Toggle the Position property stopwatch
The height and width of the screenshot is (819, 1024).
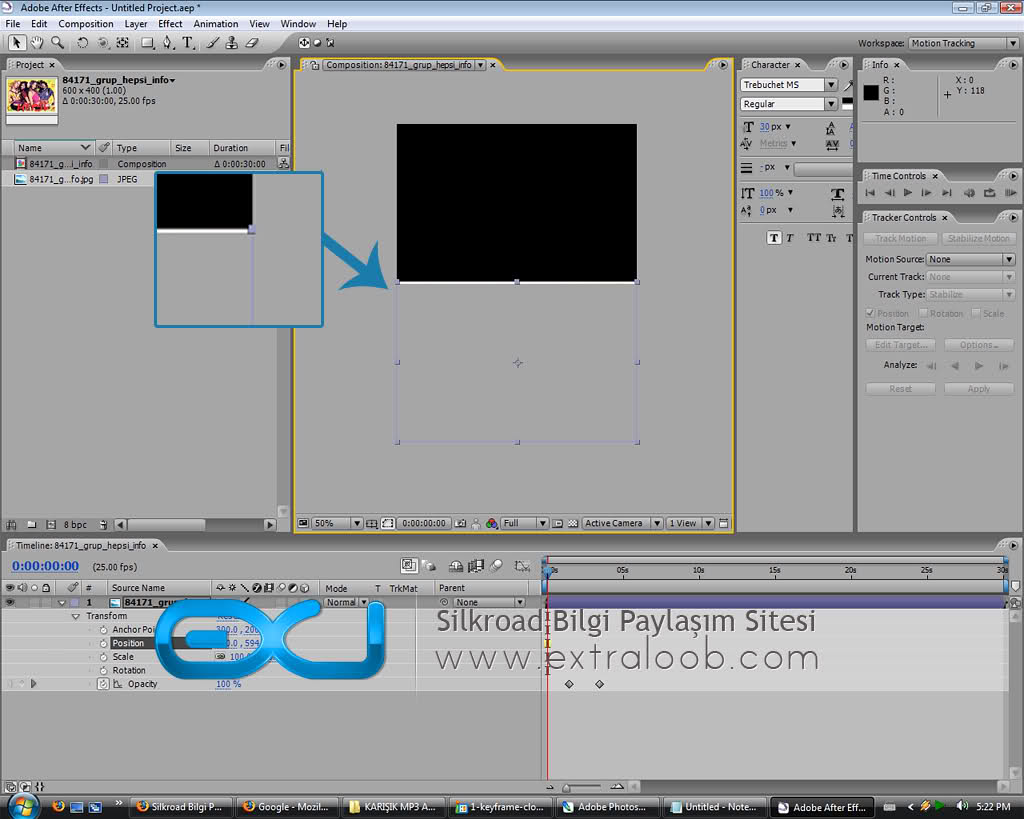point(103,643)
